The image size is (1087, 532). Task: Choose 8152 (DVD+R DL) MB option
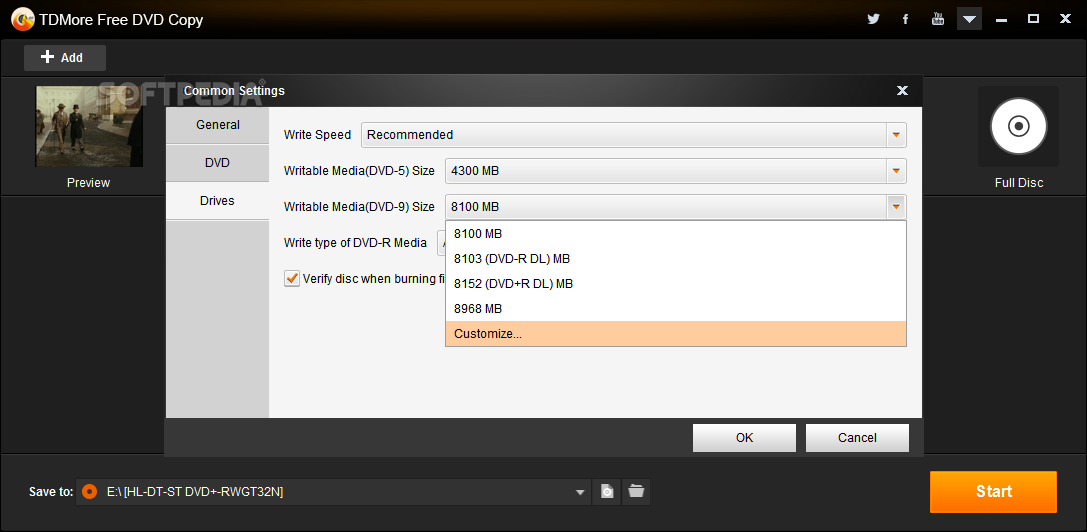point(676,284)
